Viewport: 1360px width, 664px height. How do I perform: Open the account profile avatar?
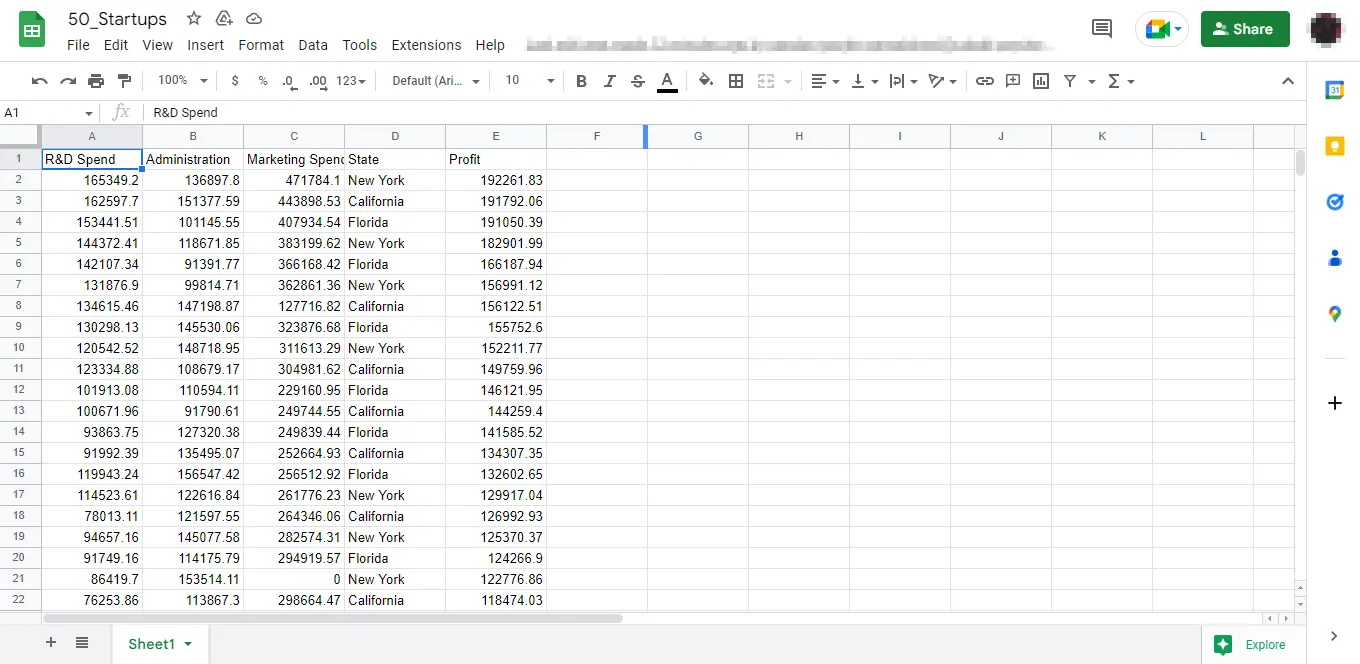pos(1326,29)
